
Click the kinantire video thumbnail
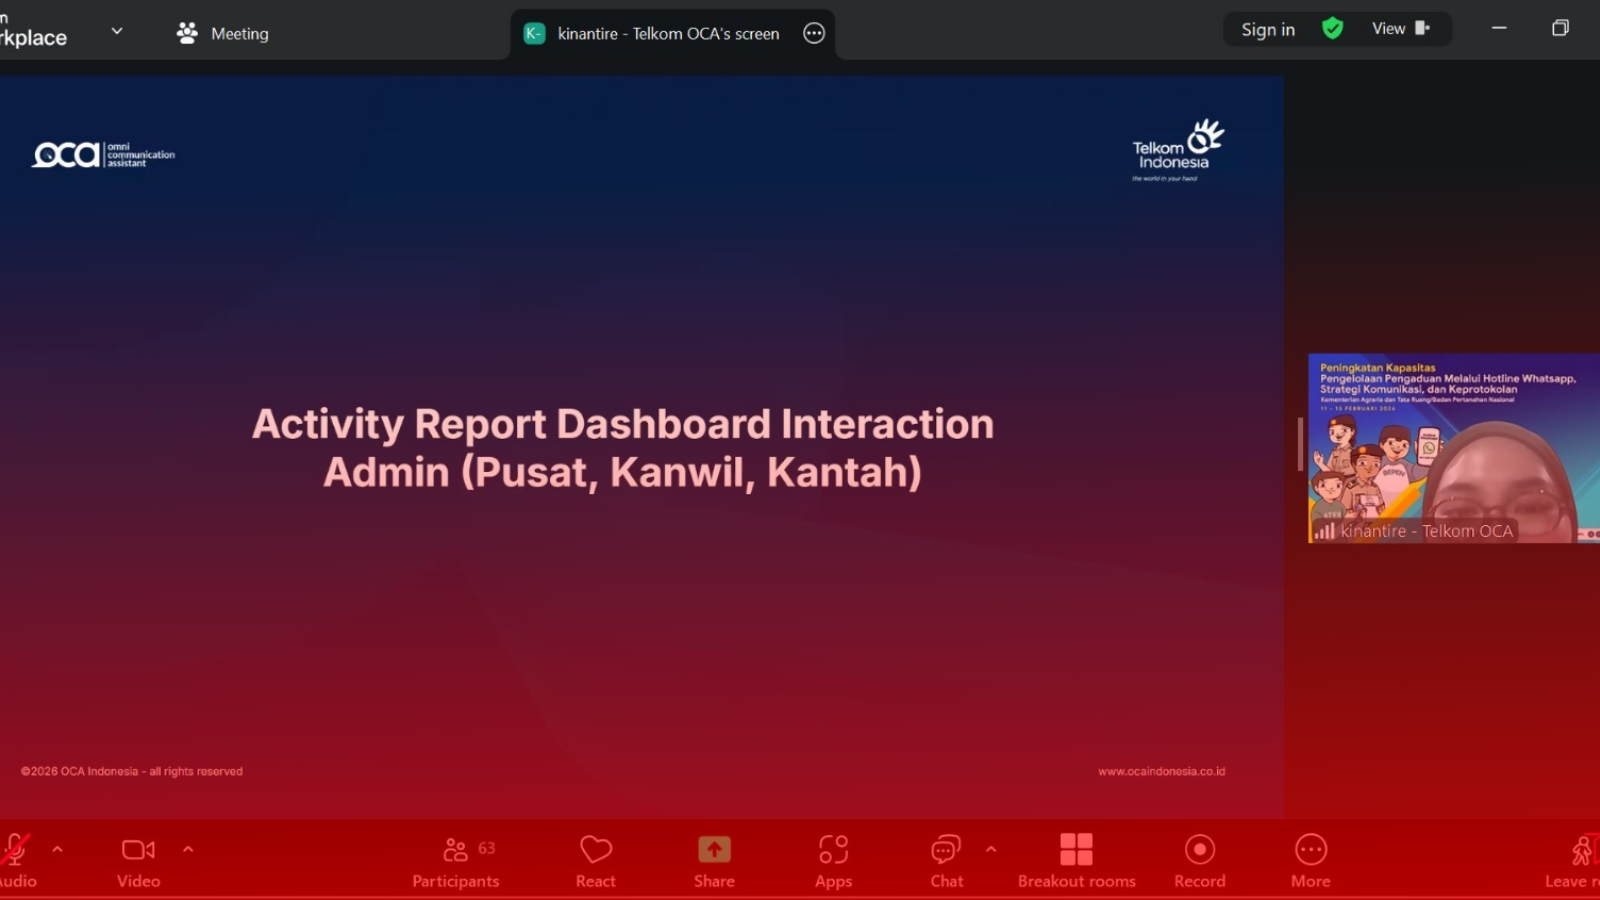click(x=1453, y=448)
